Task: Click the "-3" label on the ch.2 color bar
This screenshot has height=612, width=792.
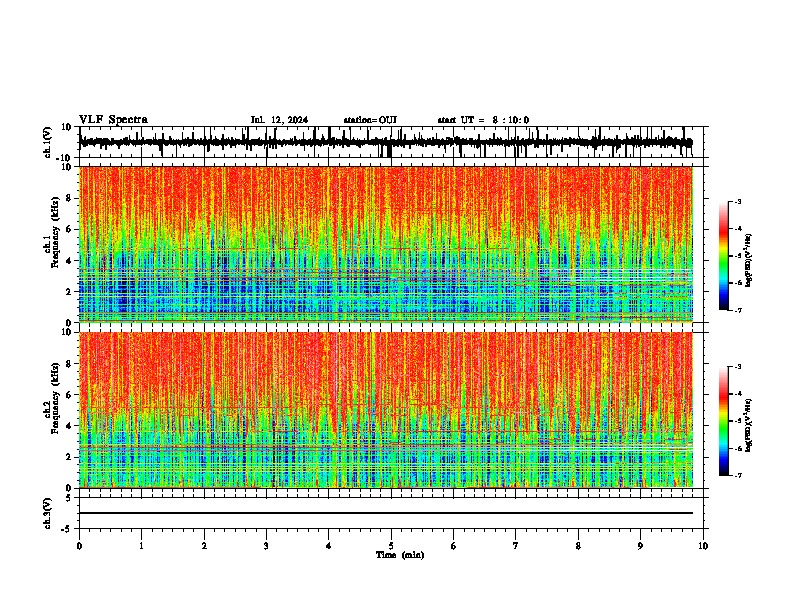Action: [x=737, y=367]
